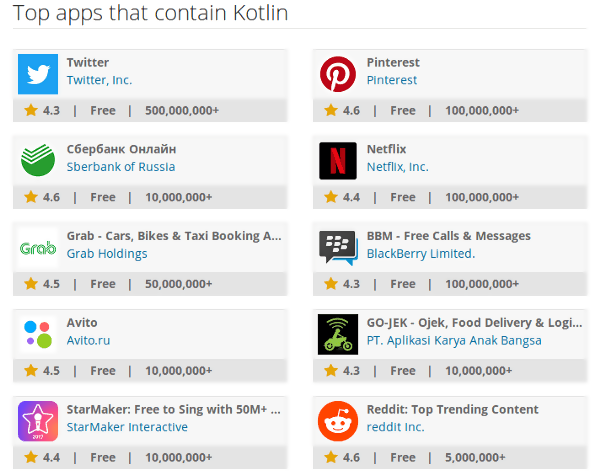
Task: Open the Pinterest logo icon
Action: tap(338, 74)
